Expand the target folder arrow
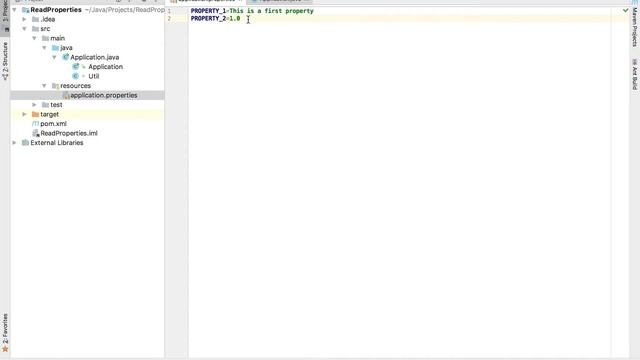The image size is (640, 360). [x=24, y=114]
